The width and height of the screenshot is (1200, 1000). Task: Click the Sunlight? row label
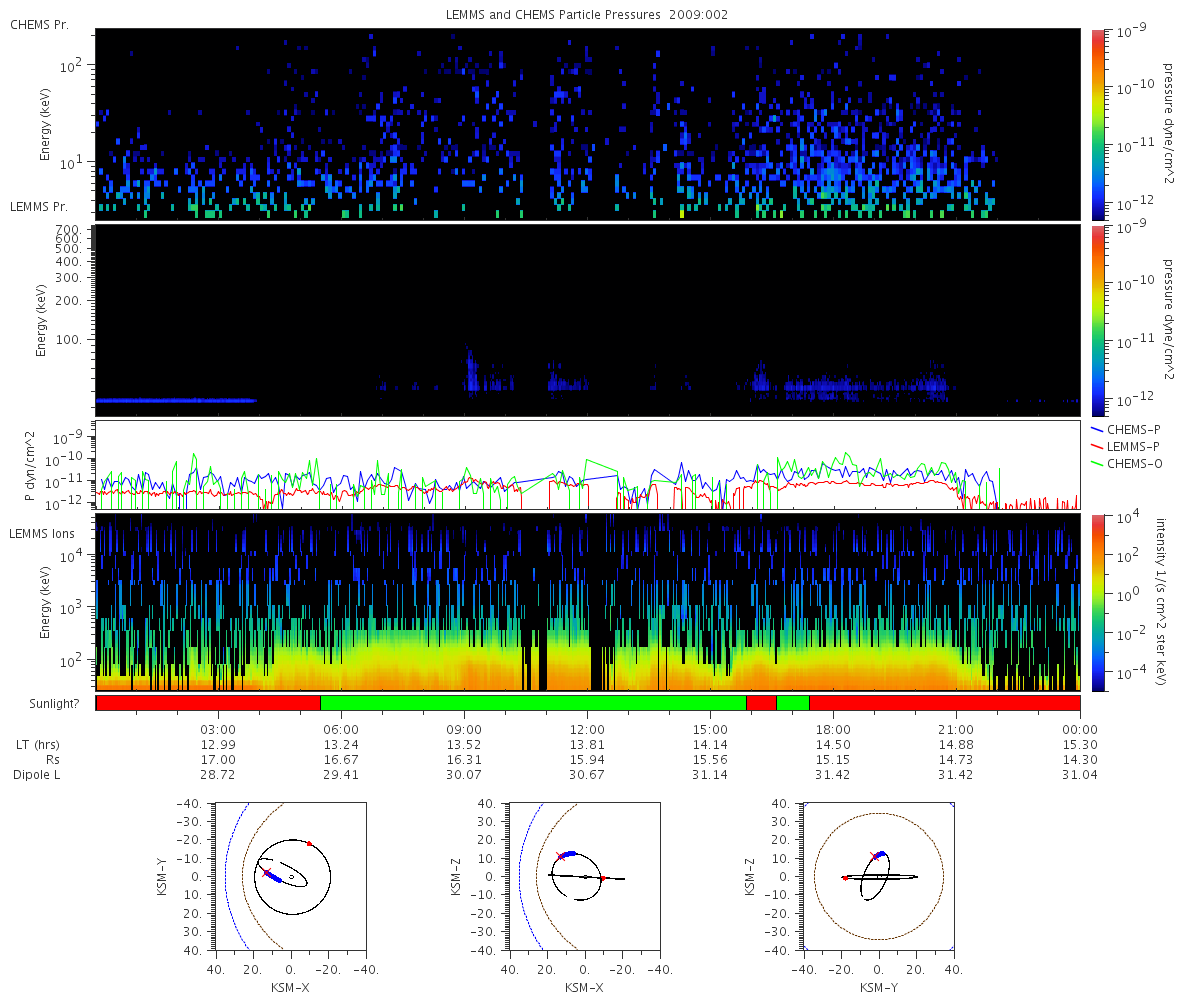click(51, 704)
